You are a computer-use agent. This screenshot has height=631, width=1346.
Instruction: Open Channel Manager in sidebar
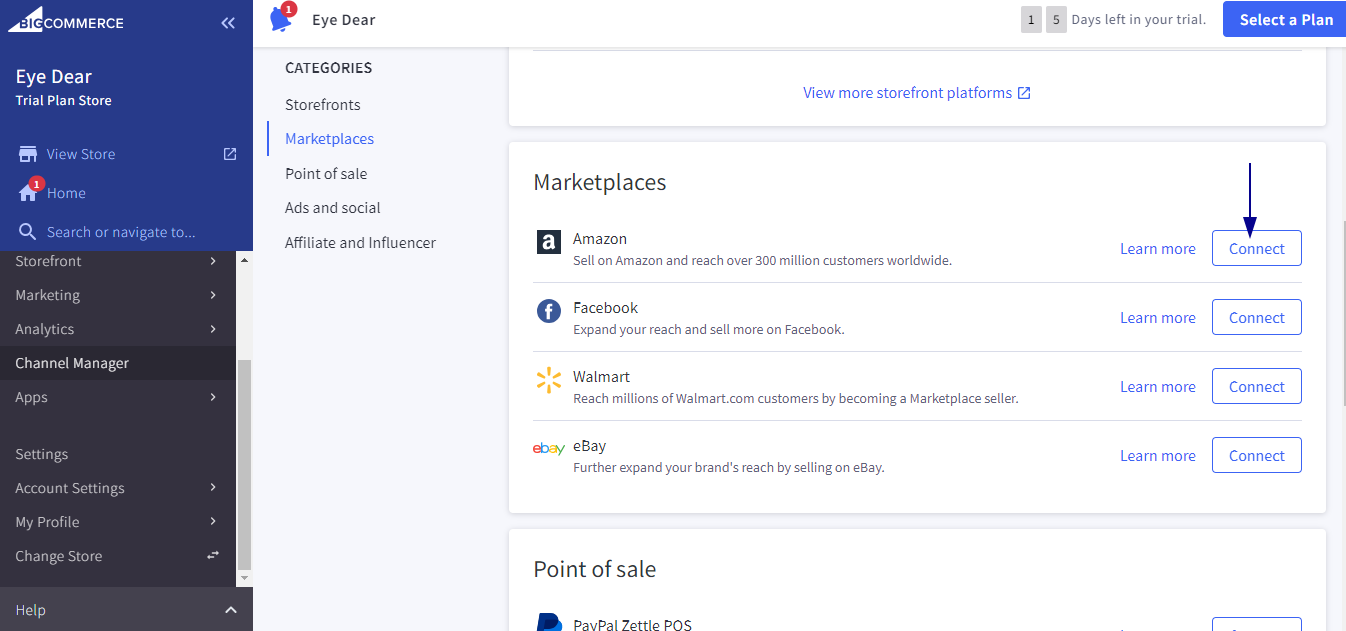pyautogui.click(x=118, y=363)
